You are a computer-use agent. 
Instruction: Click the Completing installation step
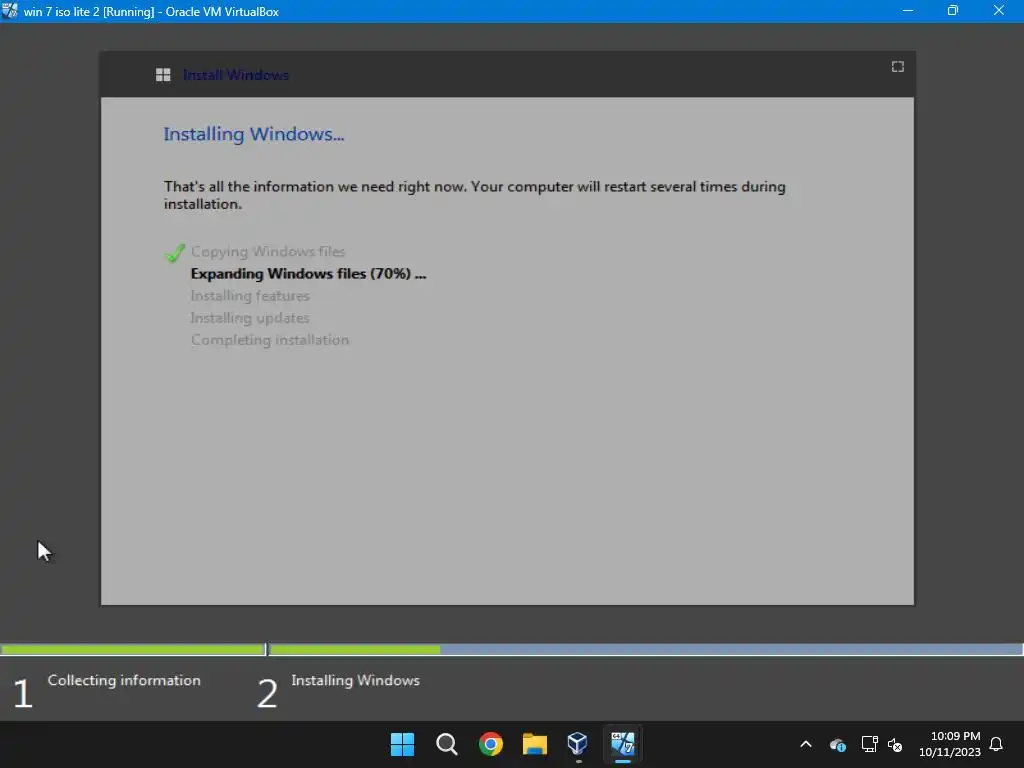(x=270, y=340)
